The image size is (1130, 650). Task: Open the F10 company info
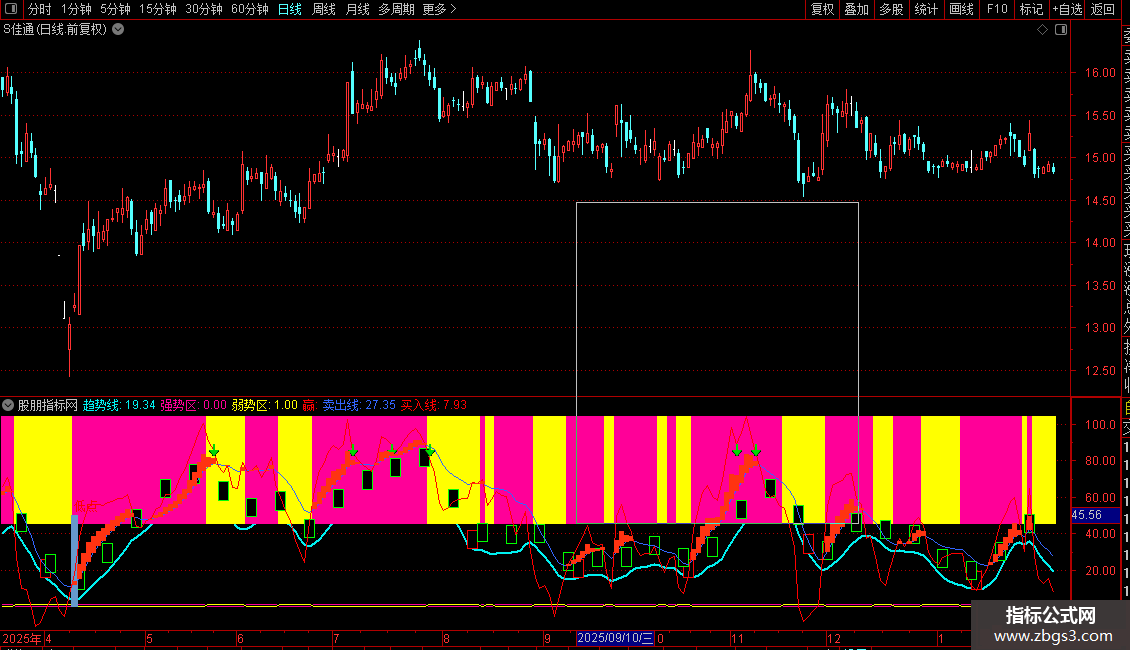click(997, 9)
